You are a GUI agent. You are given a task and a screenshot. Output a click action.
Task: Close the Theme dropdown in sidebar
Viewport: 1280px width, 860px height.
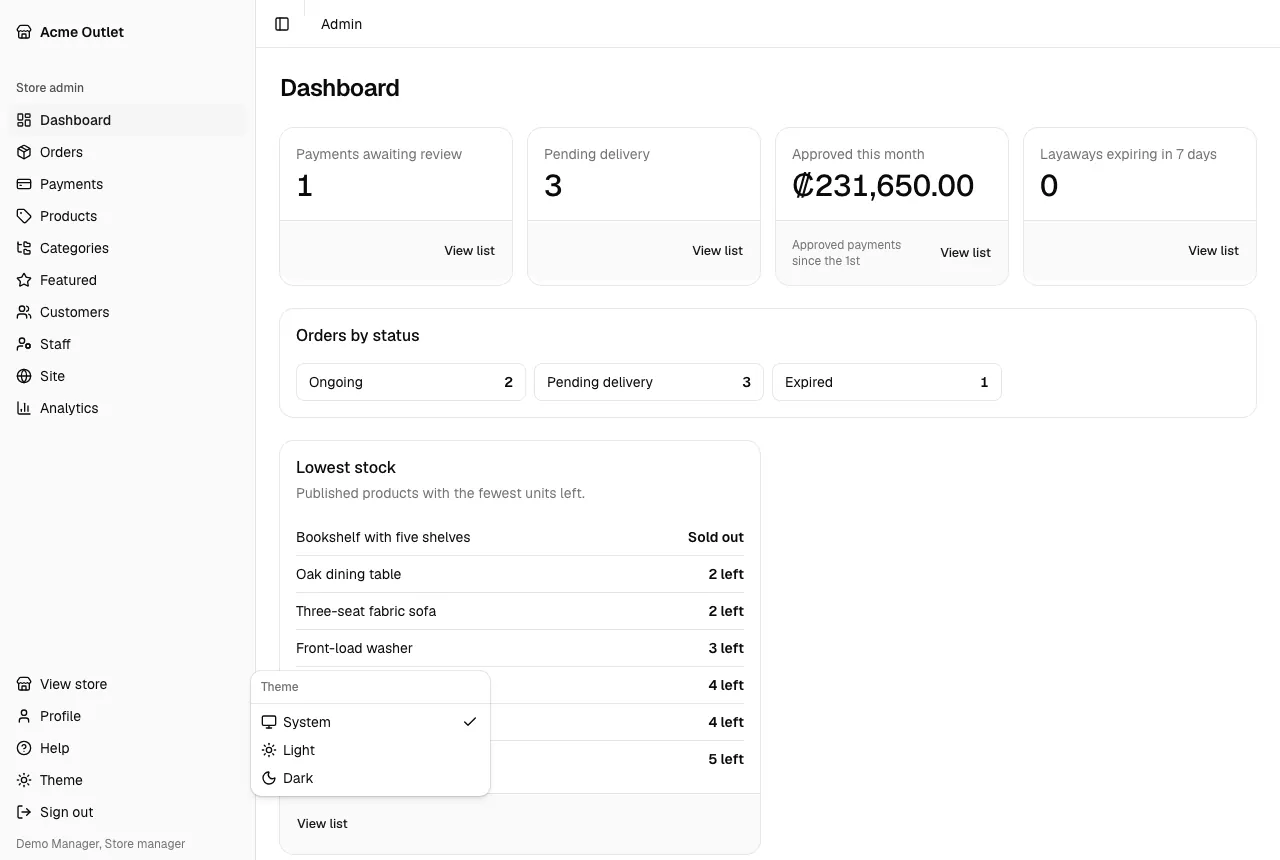(x=127, y=780)
